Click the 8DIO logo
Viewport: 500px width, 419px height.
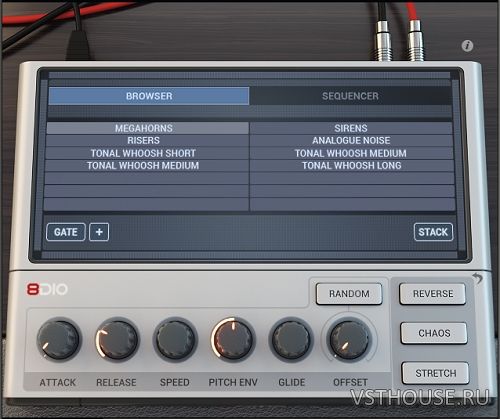pos(47,289)
